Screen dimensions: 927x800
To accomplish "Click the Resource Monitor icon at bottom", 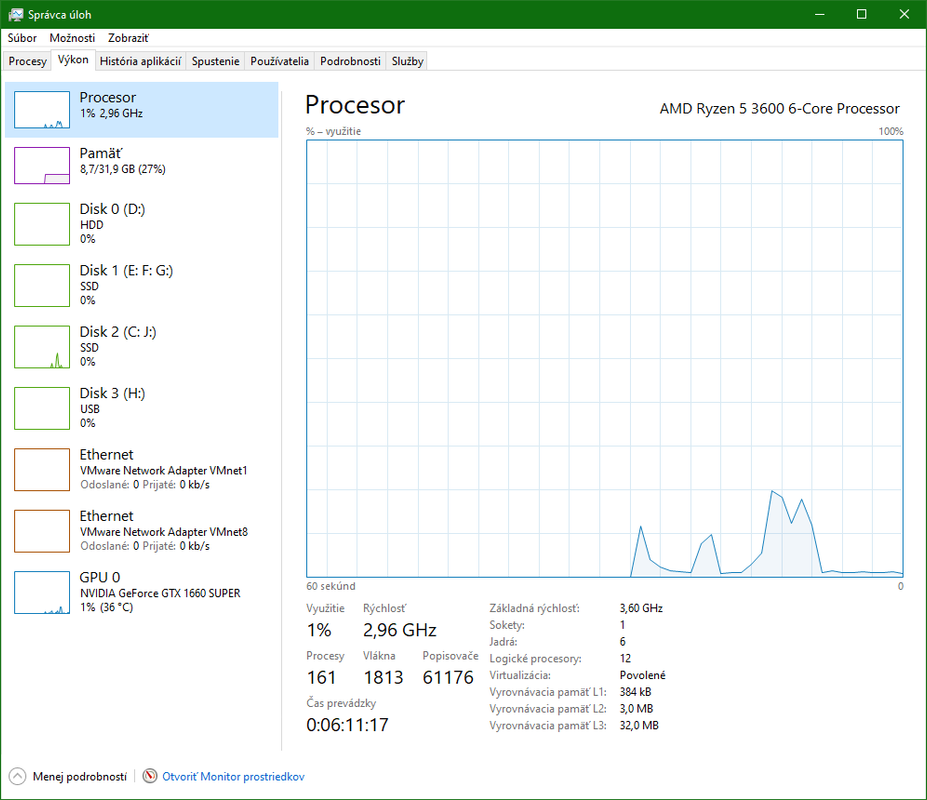I will 150,776.
